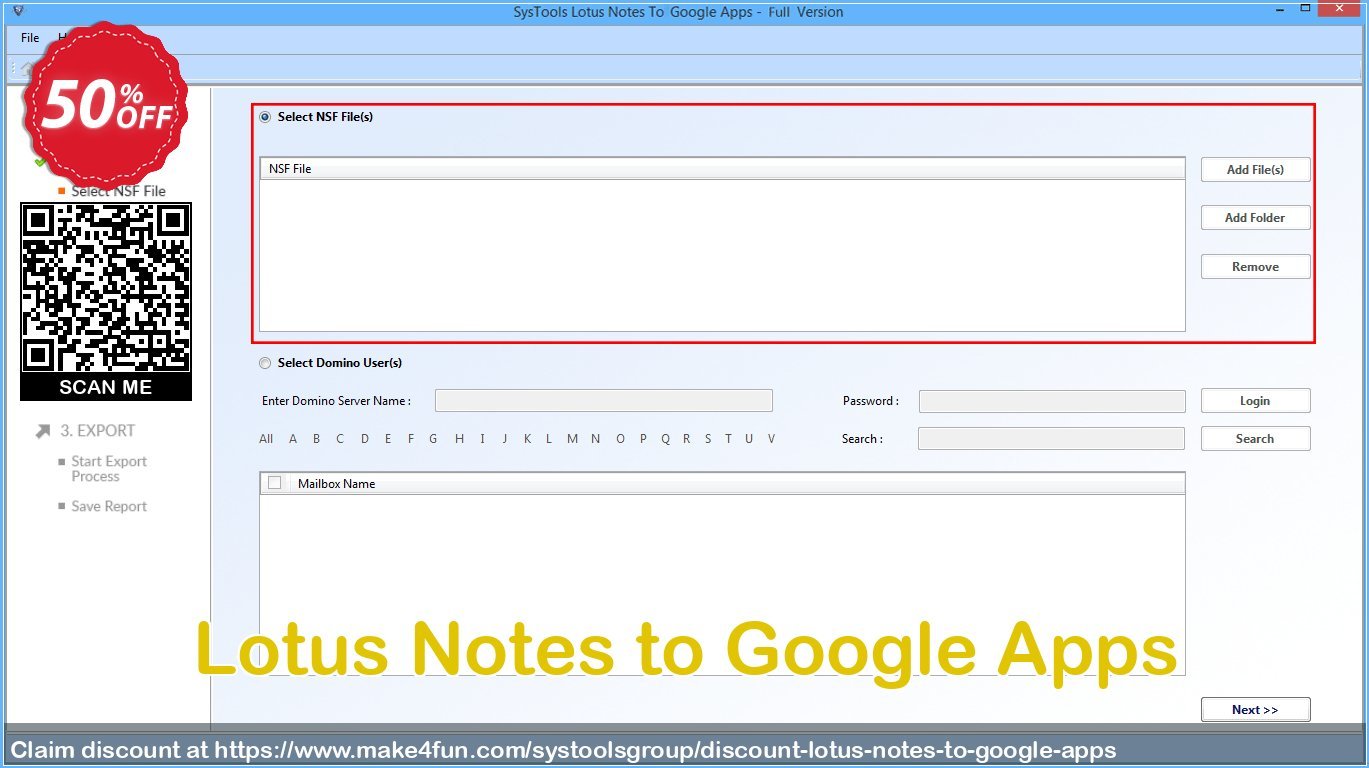Image resolution: width=1369 pixels, height=768 pixels.
Task: Choose the Select Domino User(s) radio option
Action: point(265,363)
